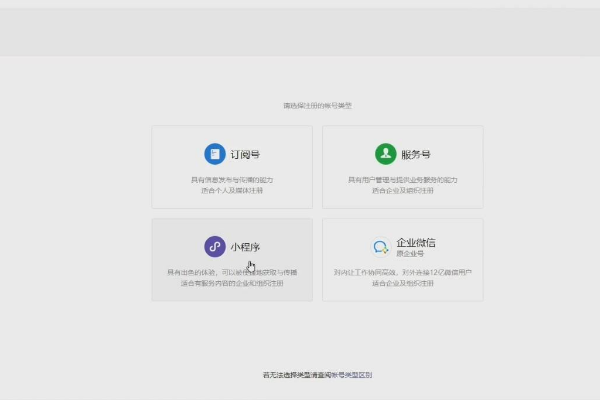600x400 pixels.
Task: Click 适合有服务内容的企业和组织注册 line
Action: [x=232, y=283]
